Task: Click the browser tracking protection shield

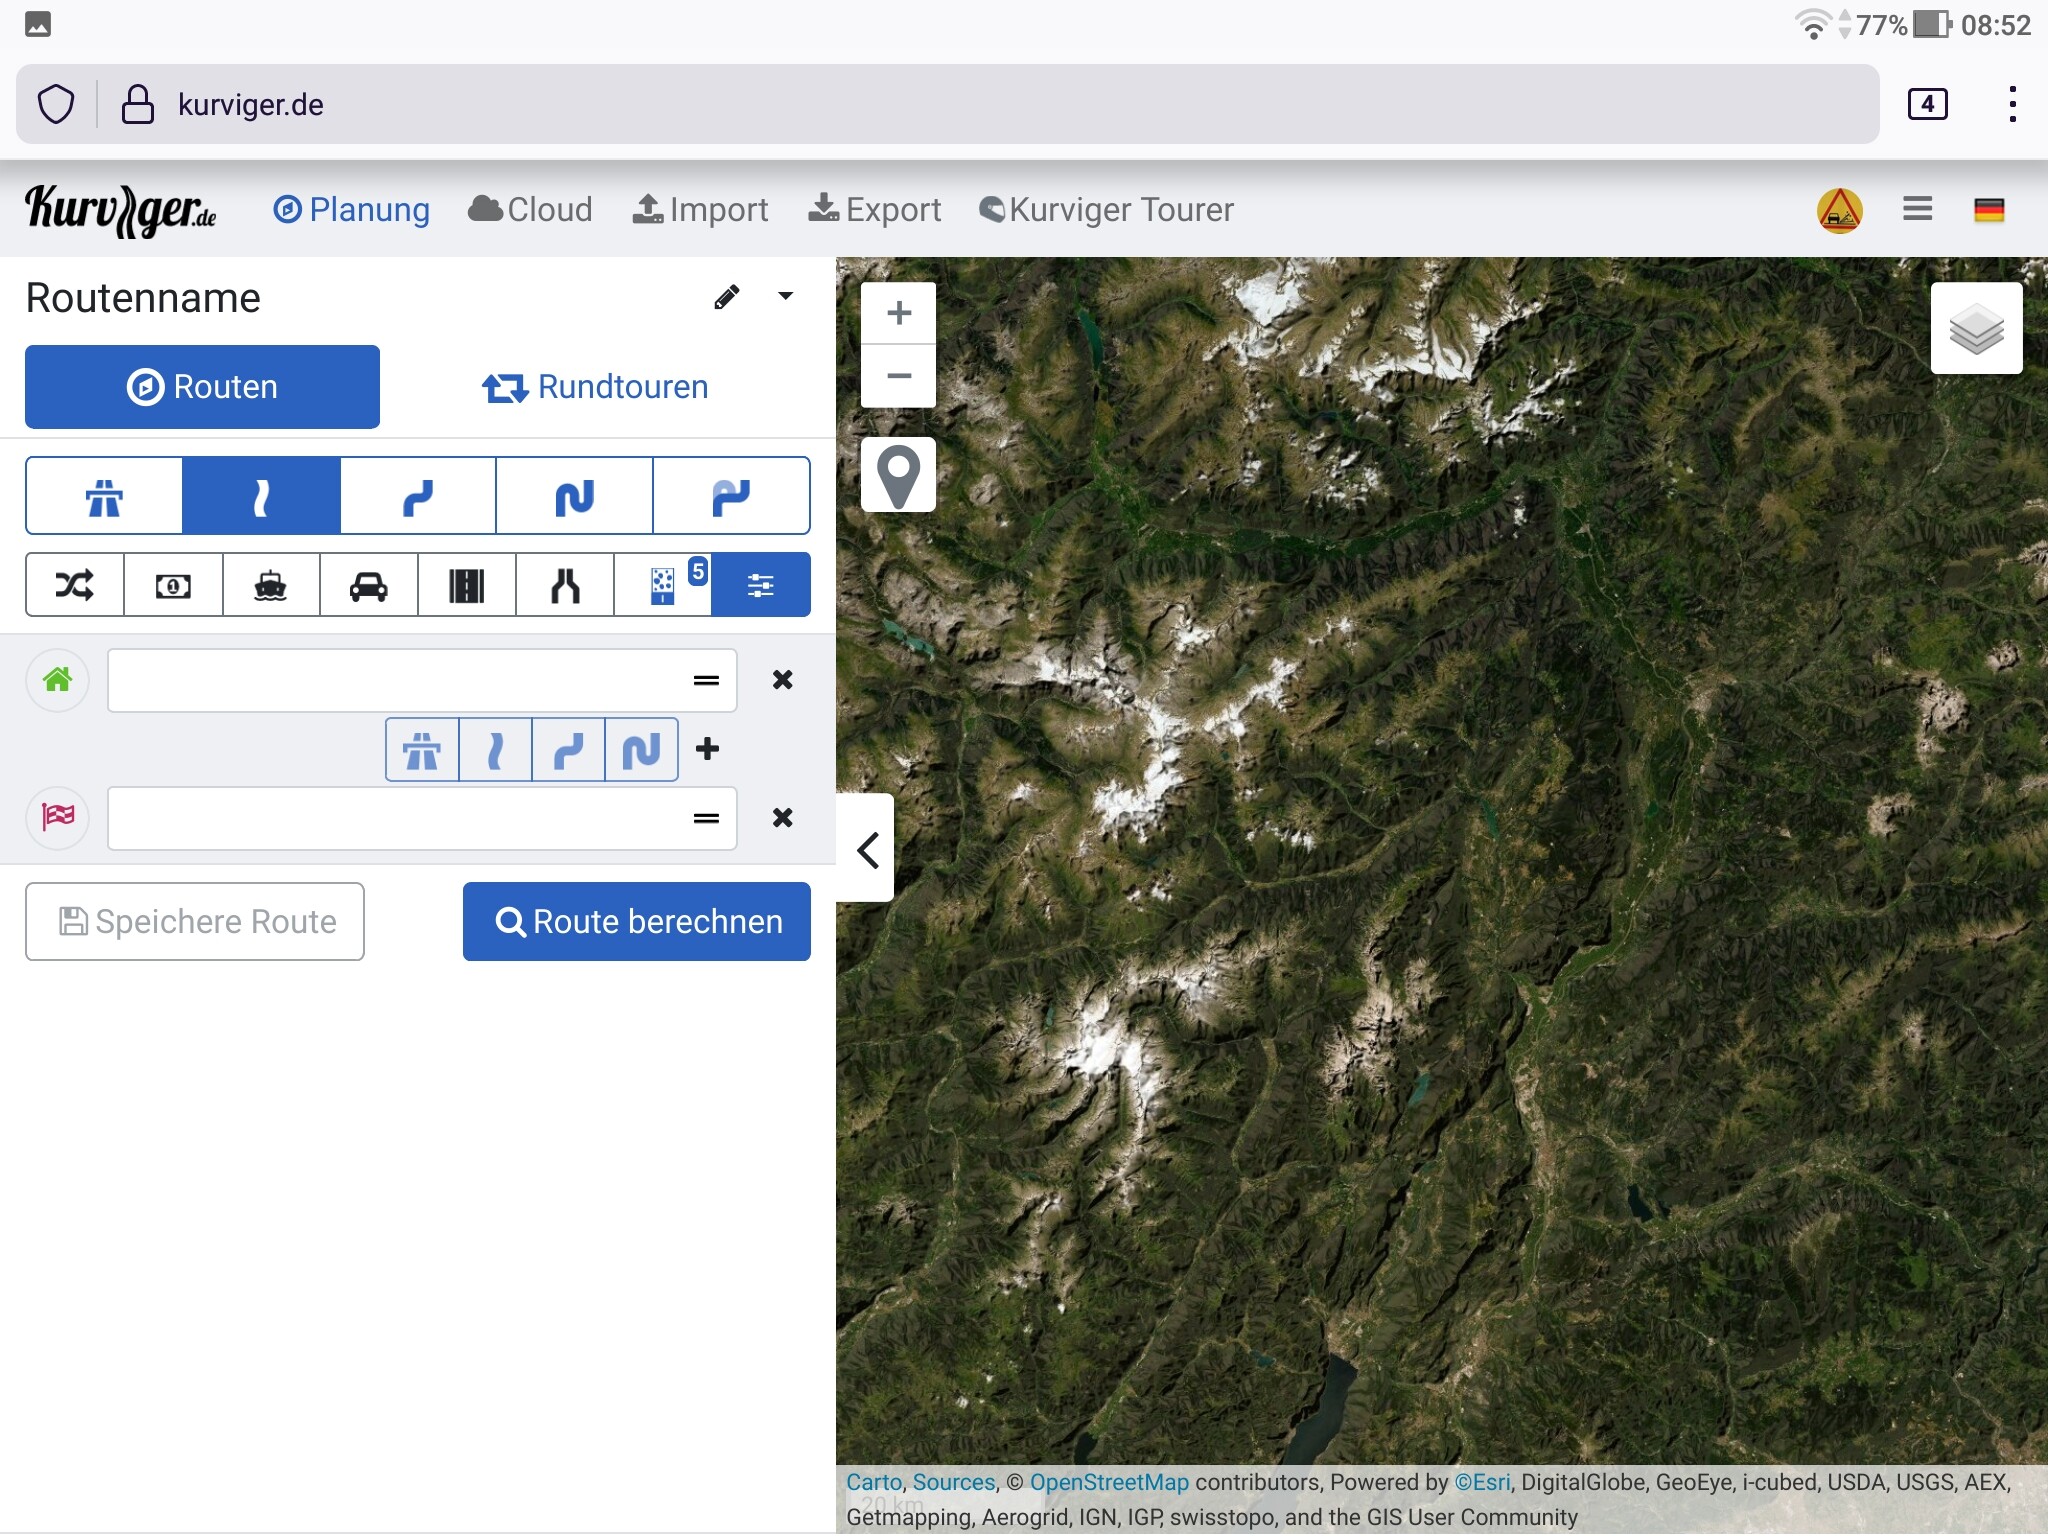Action: (x=56, y=104)
